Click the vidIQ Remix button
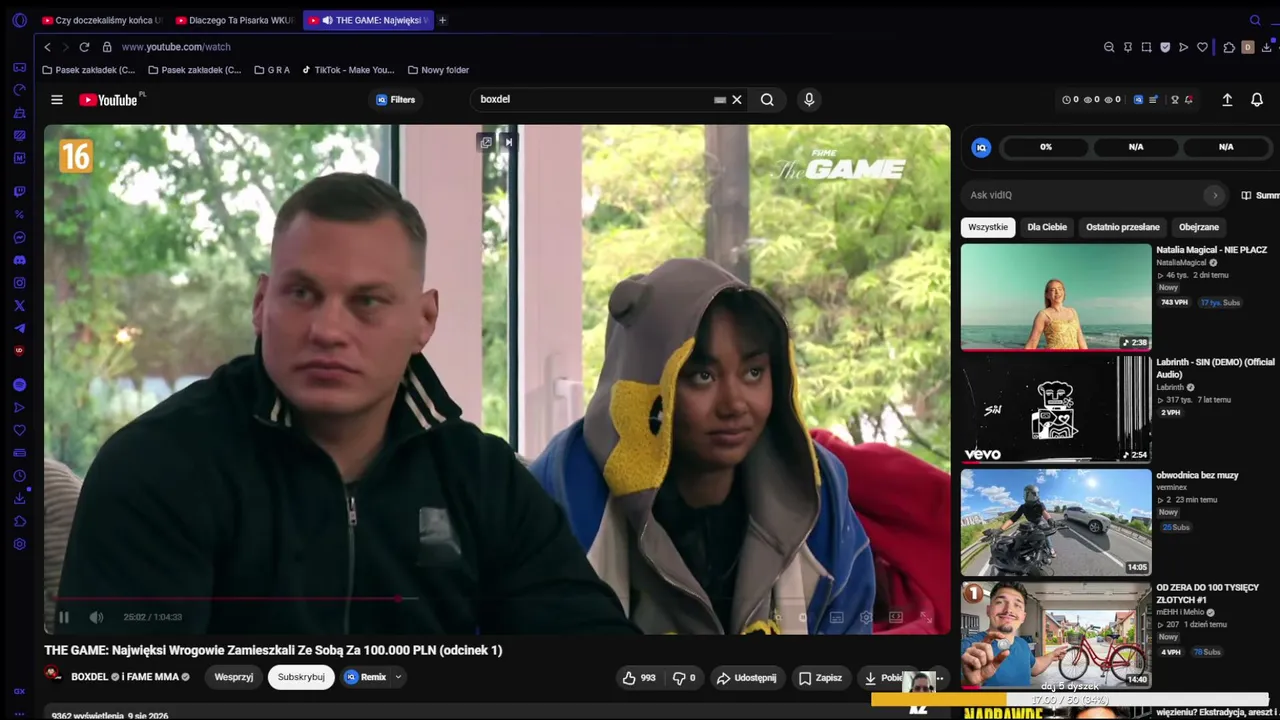 366,677
